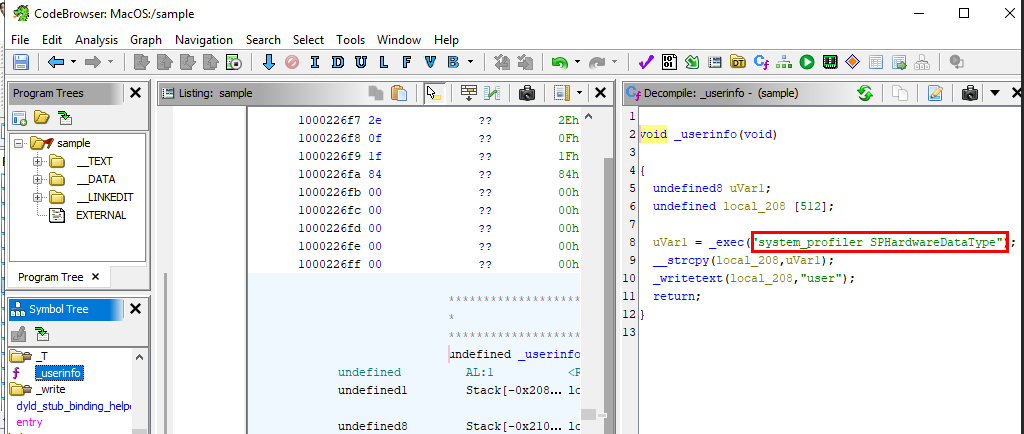Go to next data with D icon
This screenshot has width=1024, height=434.
point(337,63)
